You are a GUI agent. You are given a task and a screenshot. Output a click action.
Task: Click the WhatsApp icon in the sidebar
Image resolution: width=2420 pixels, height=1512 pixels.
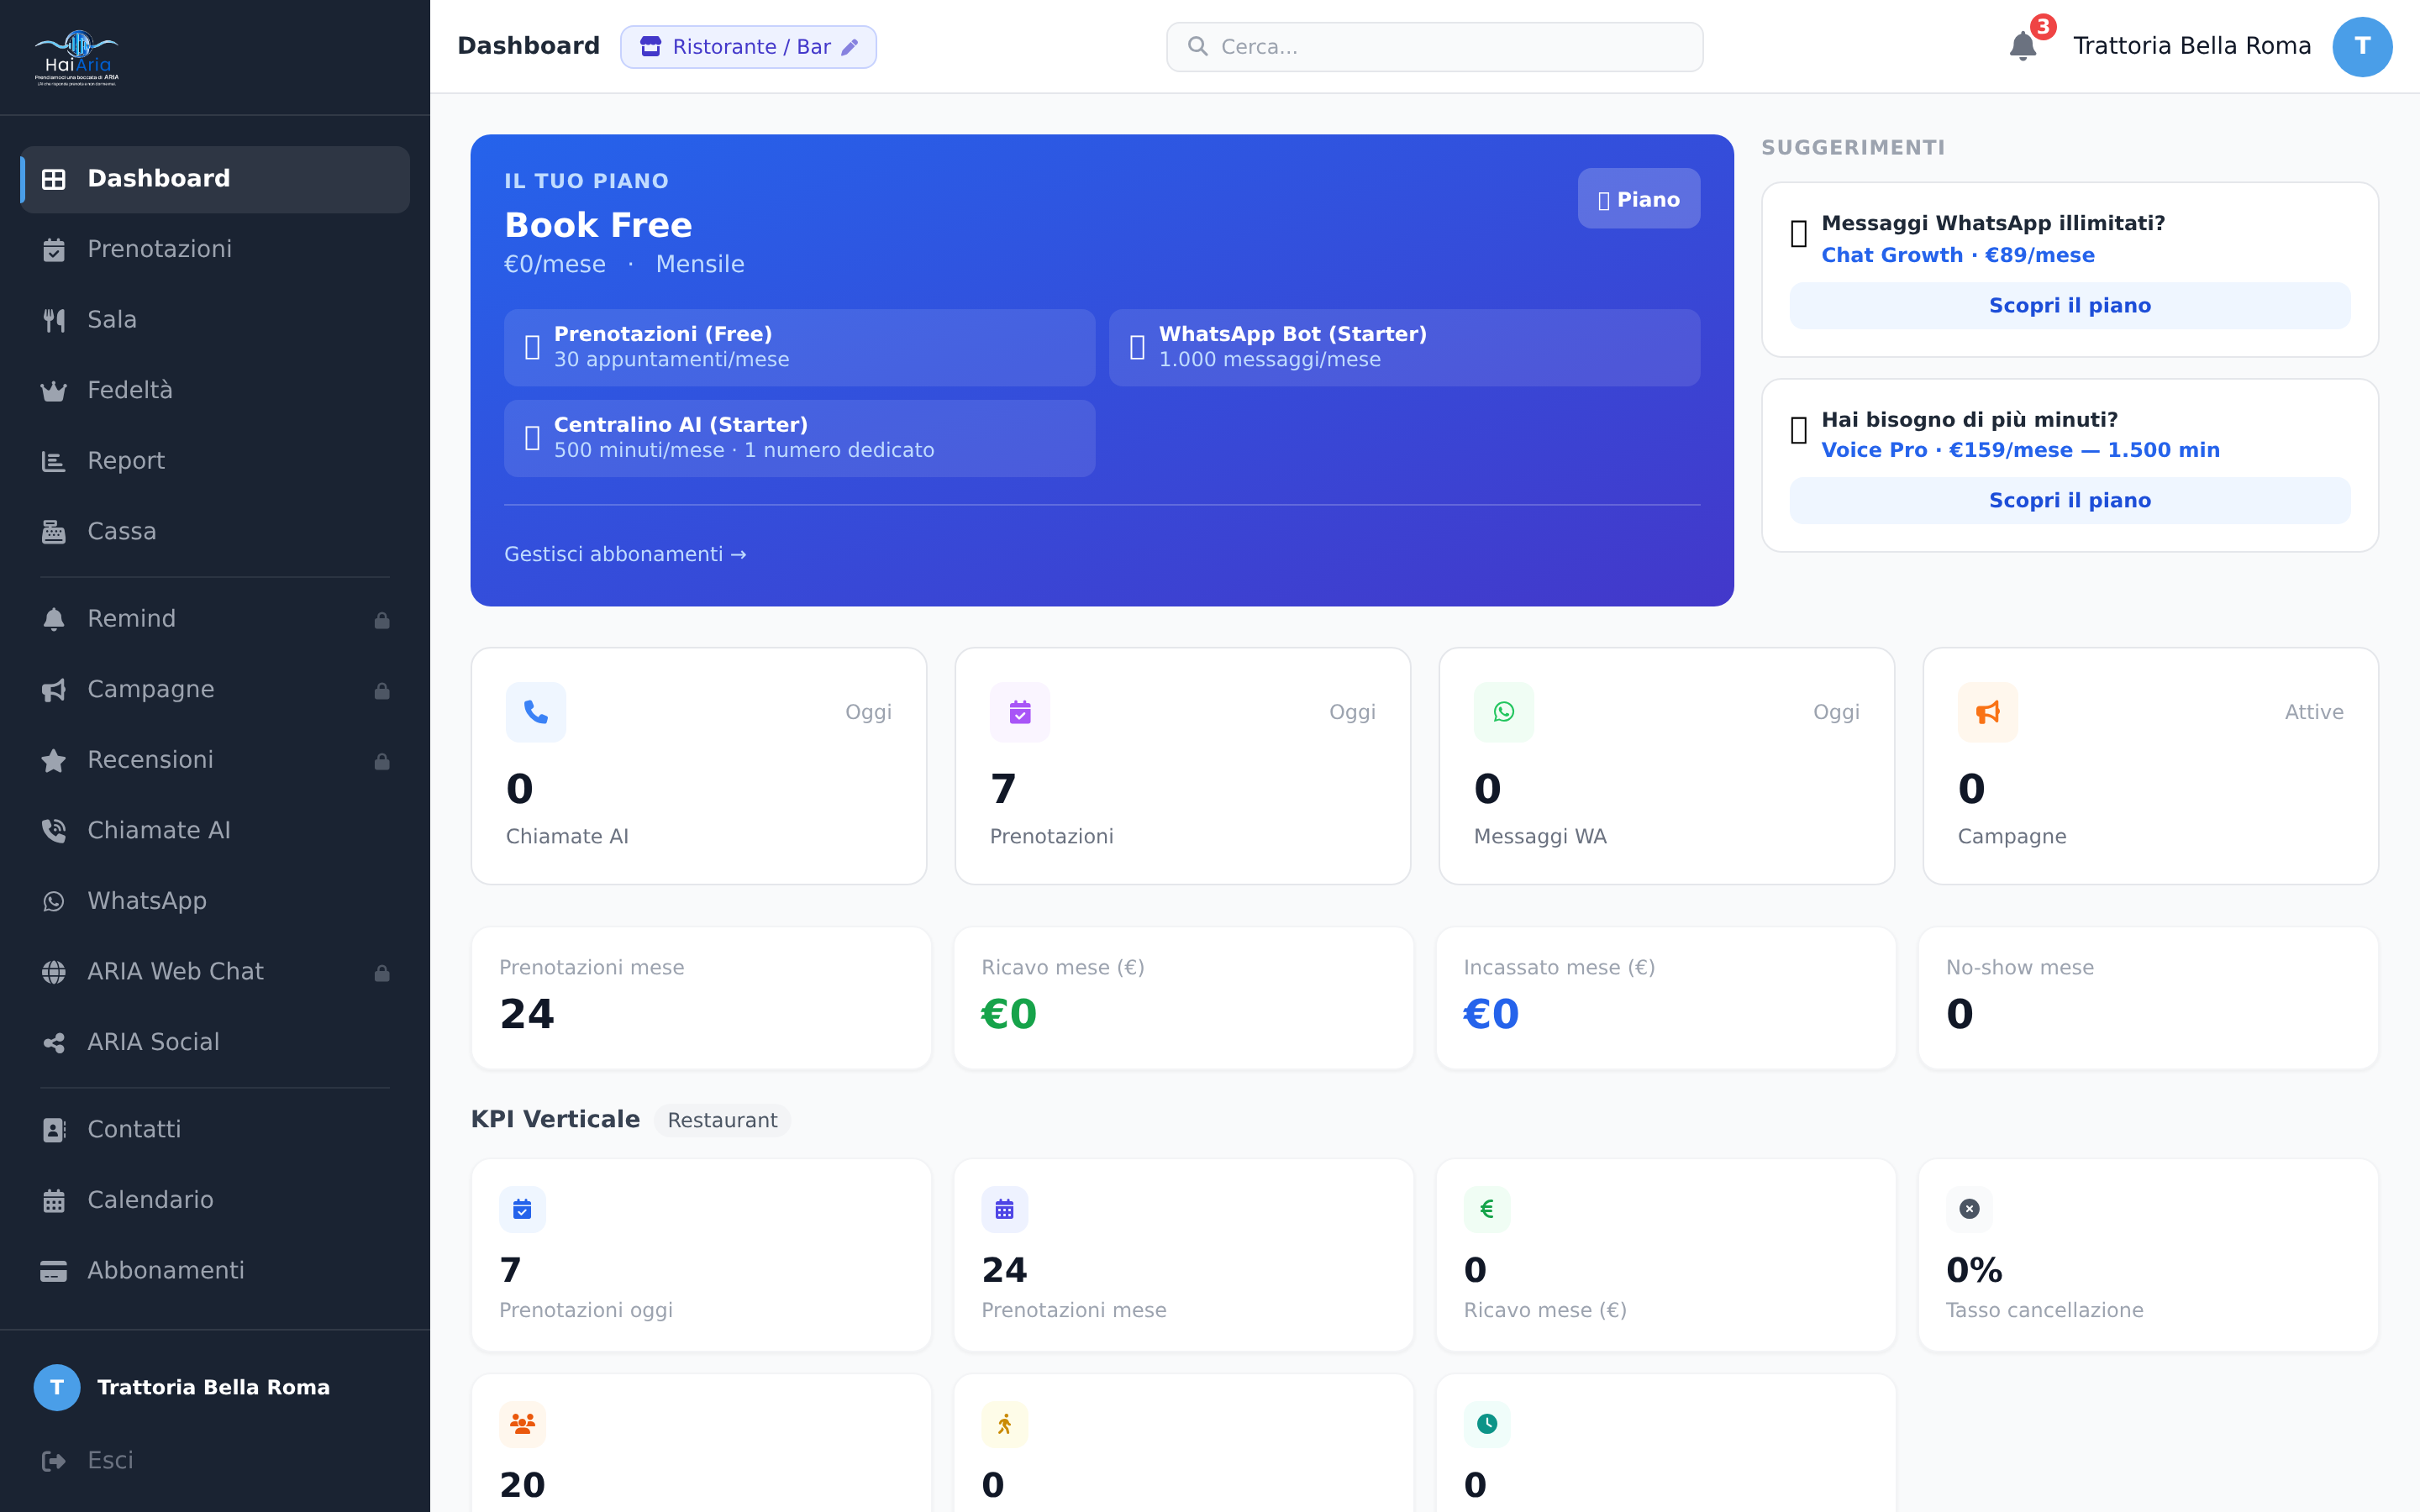click(54, 902)
